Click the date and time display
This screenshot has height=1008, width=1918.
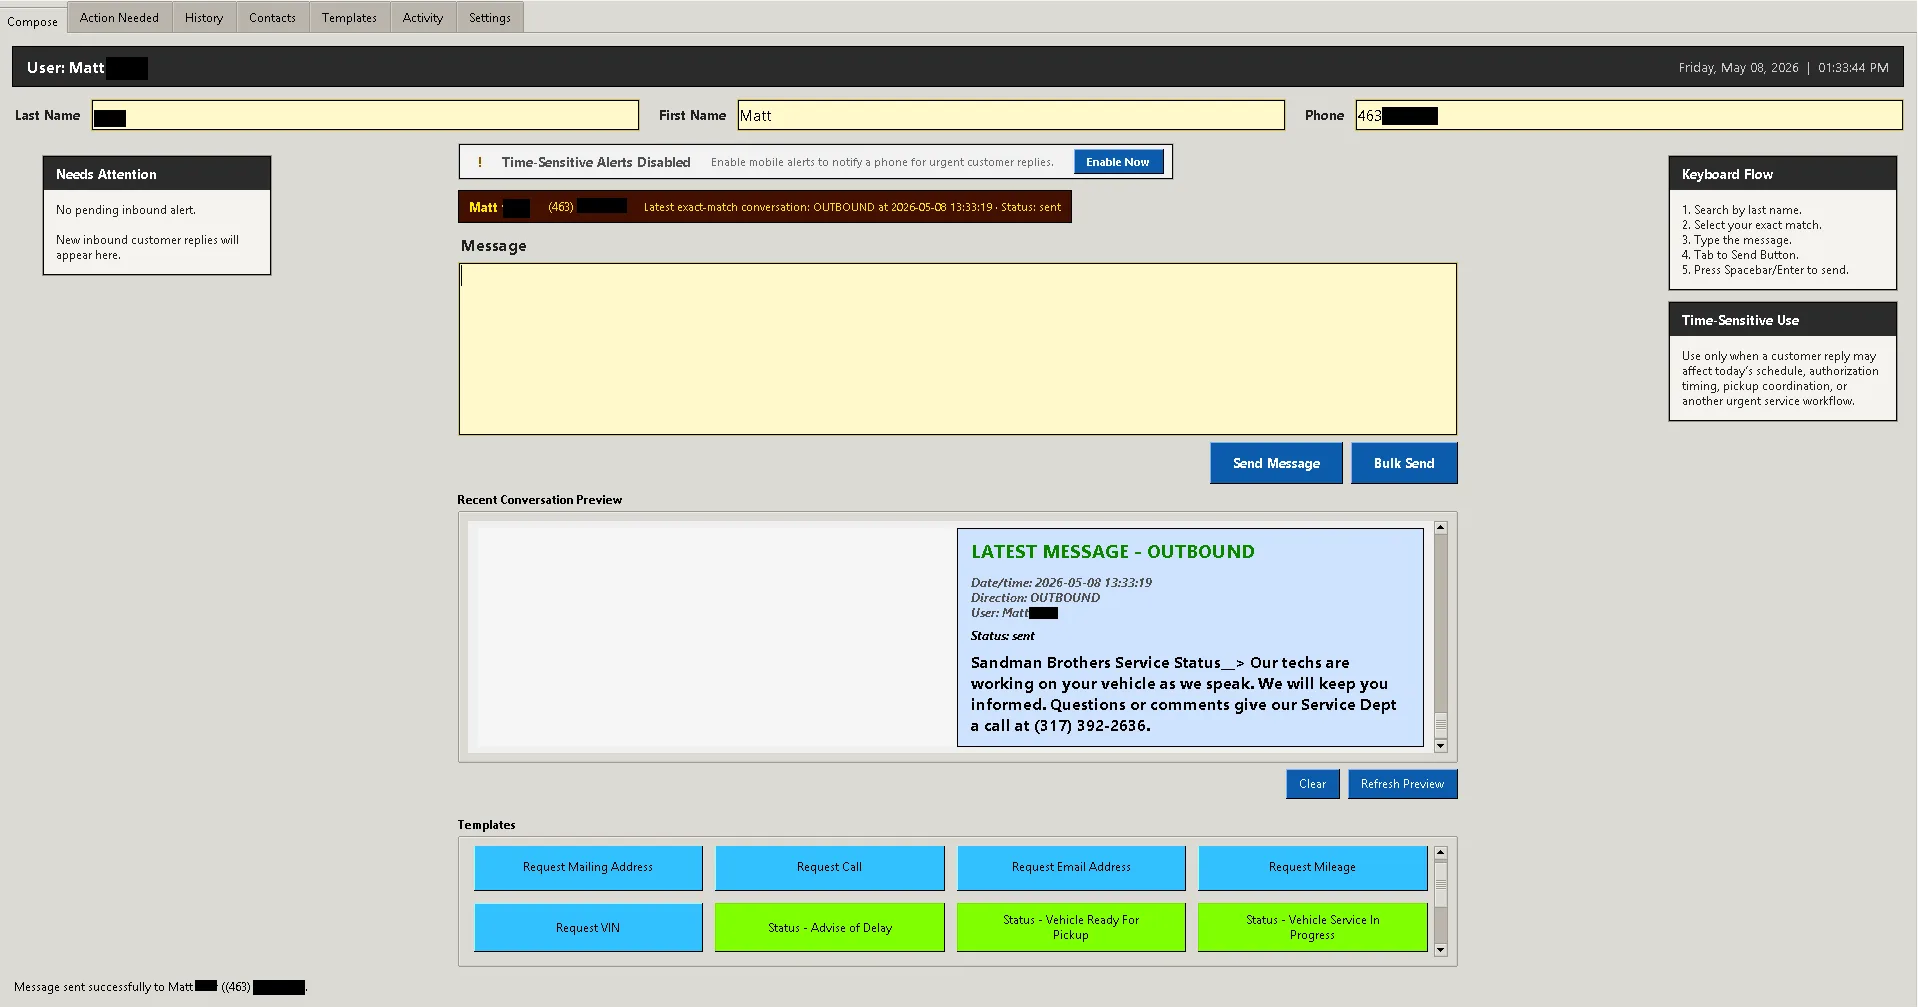click(x=1783, y=68)
